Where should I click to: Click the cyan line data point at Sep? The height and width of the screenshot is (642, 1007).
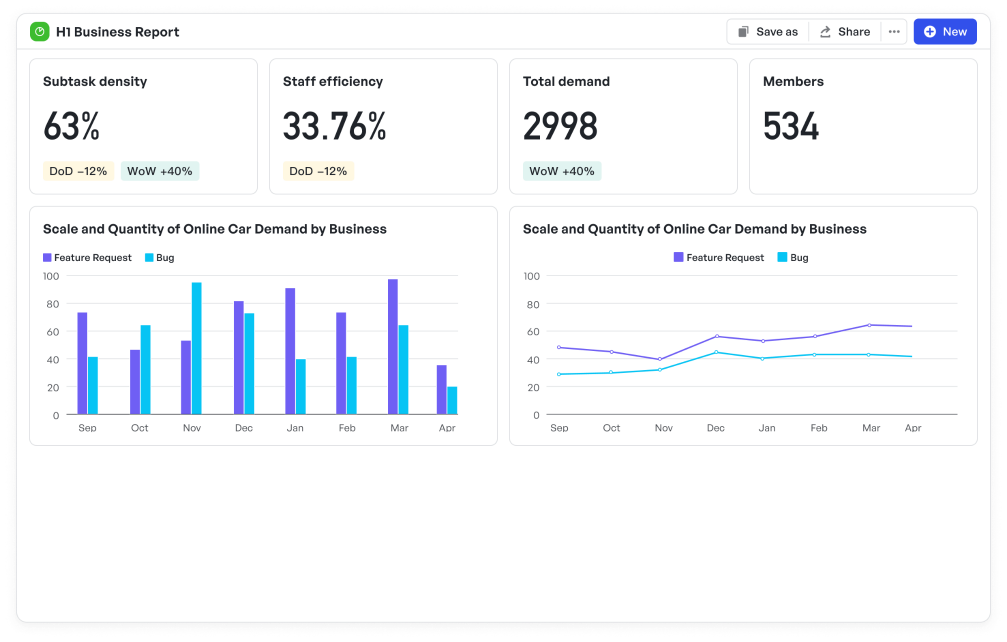click(x=559, y=374)
